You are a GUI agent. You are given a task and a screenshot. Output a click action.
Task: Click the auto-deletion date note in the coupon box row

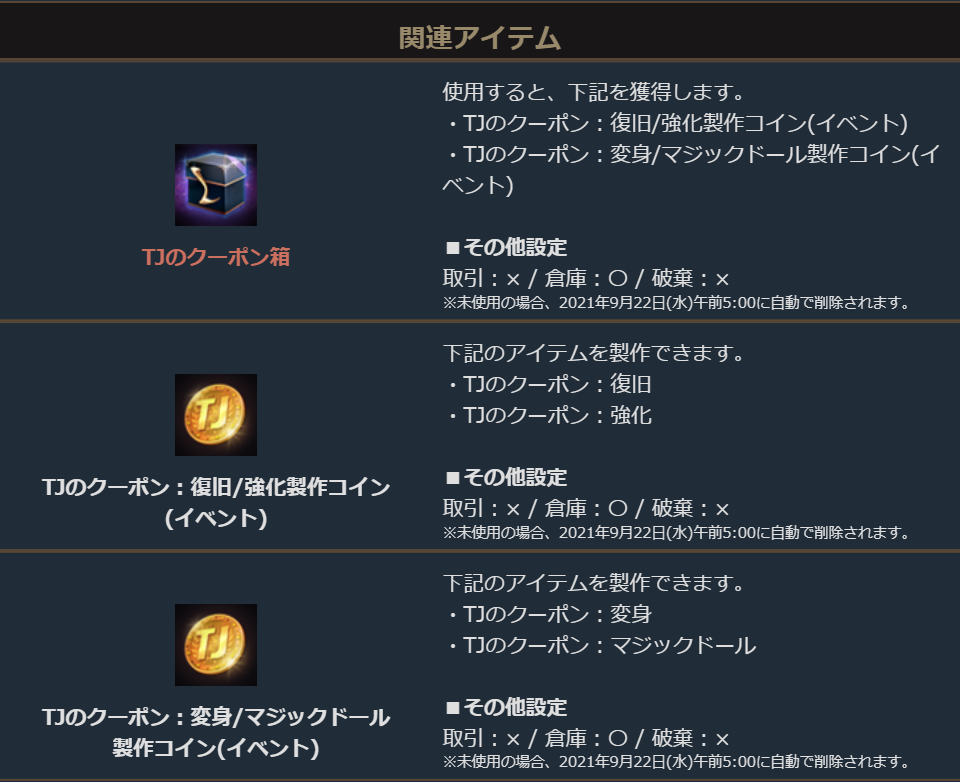tap(676, 303)
